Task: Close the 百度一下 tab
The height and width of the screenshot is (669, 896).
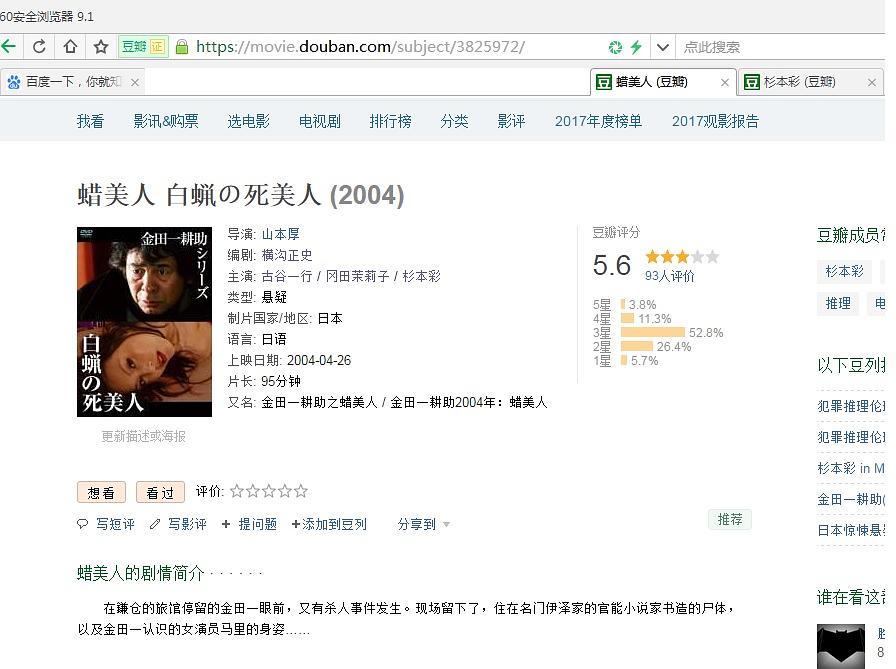Action: click(135, 82)
